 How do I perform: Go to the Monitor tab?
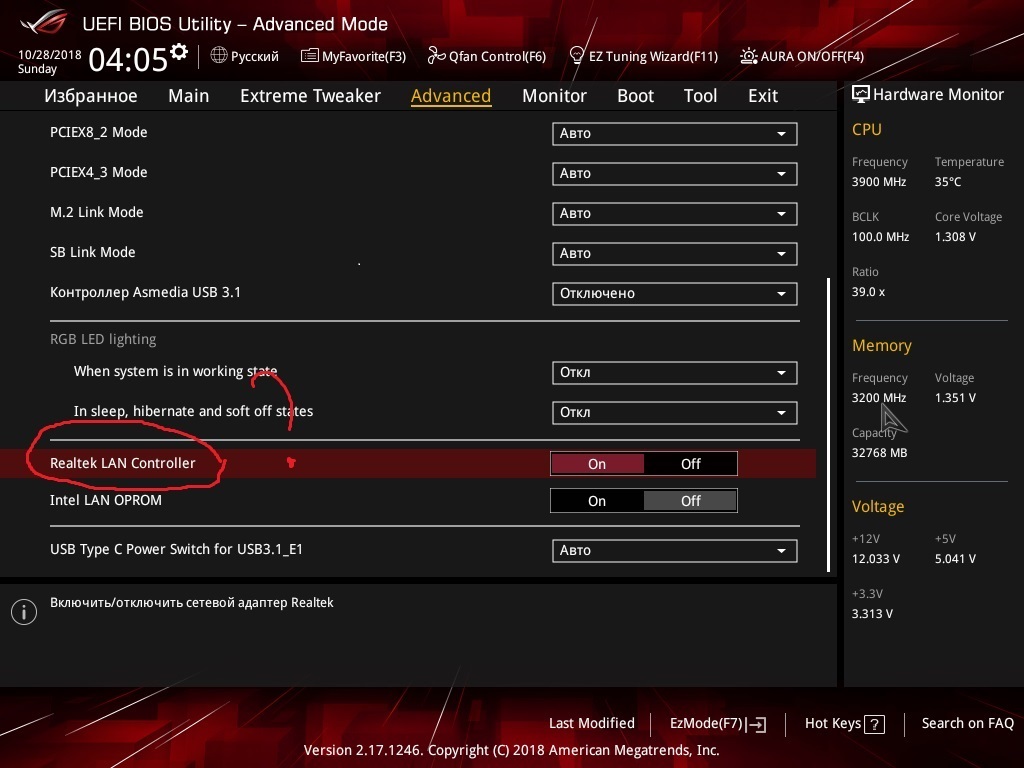tap(554, 96)
